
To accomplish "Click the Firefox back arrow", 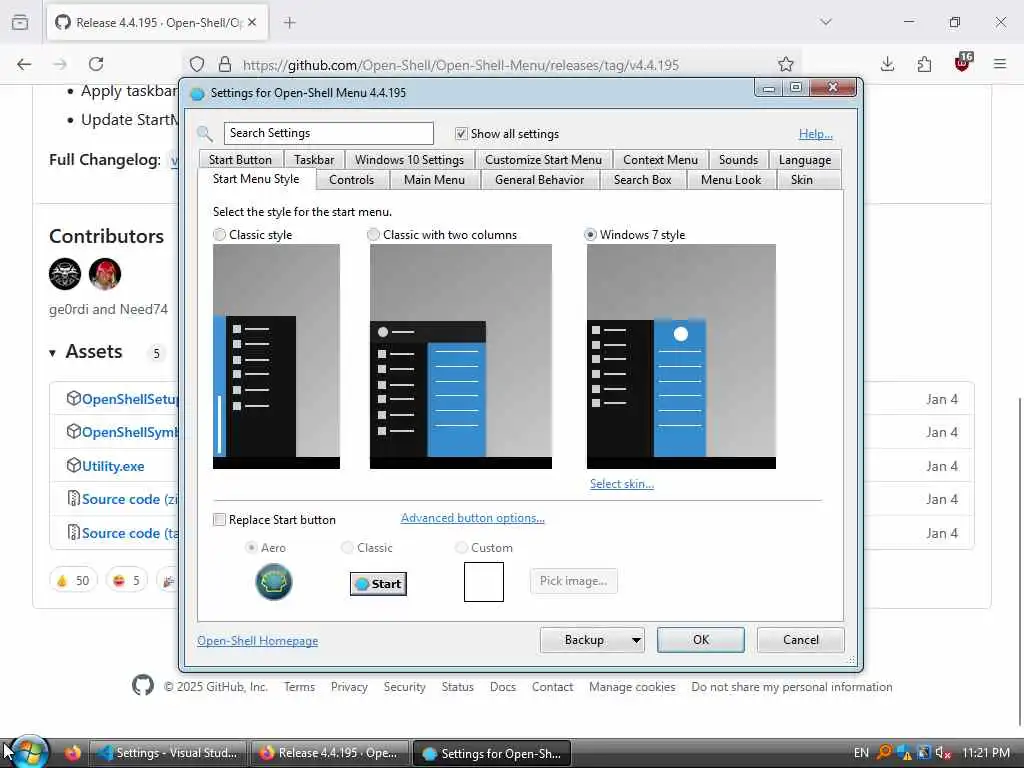I will 24,64.
